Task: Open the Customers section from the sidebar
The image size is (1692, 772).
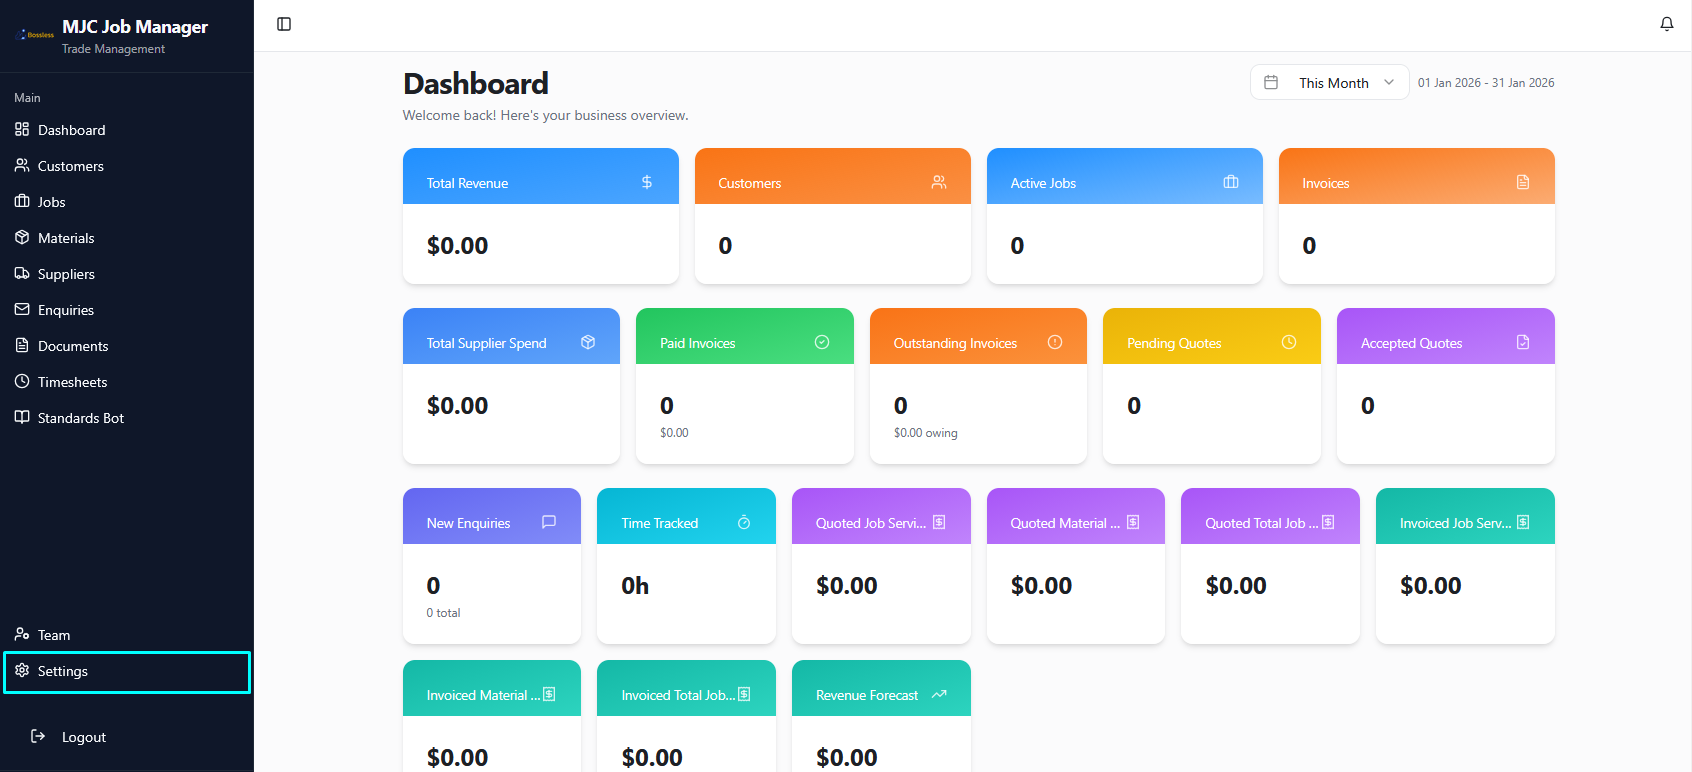Action: click(x=70, y=166)
